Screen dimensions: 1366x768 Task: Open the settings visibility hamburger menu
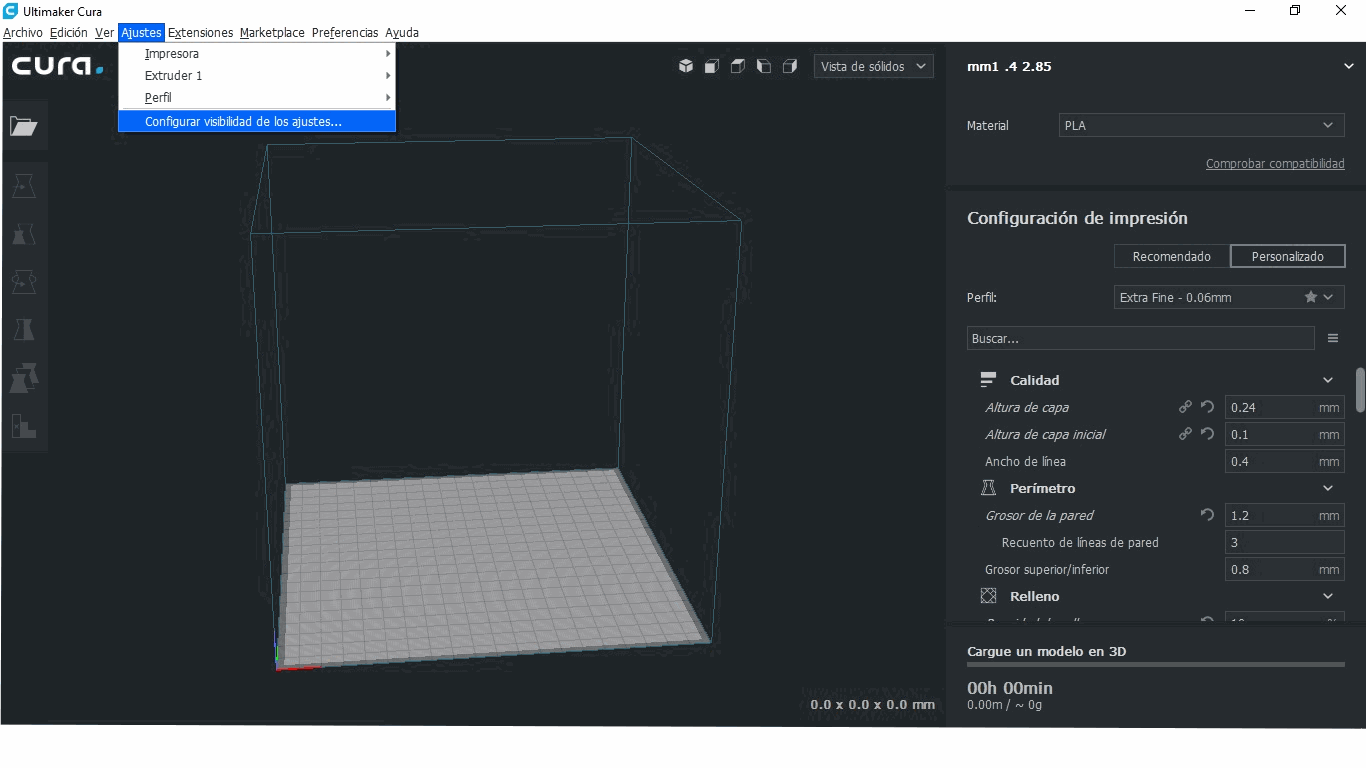tap(1333, 338)
